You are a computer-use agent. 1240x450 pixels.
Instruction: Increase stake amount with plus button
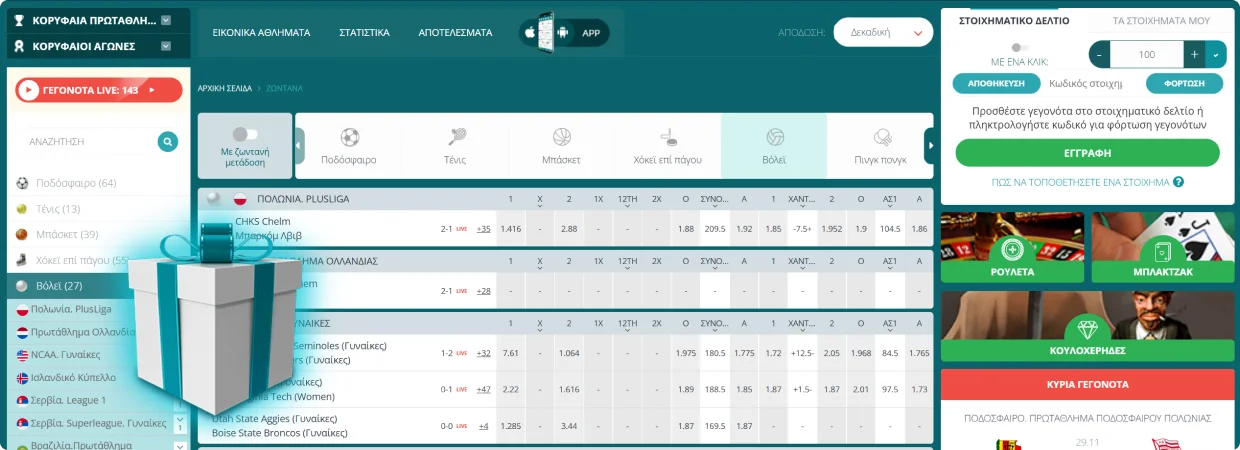pyautogui.click(x=1194, y=55)
